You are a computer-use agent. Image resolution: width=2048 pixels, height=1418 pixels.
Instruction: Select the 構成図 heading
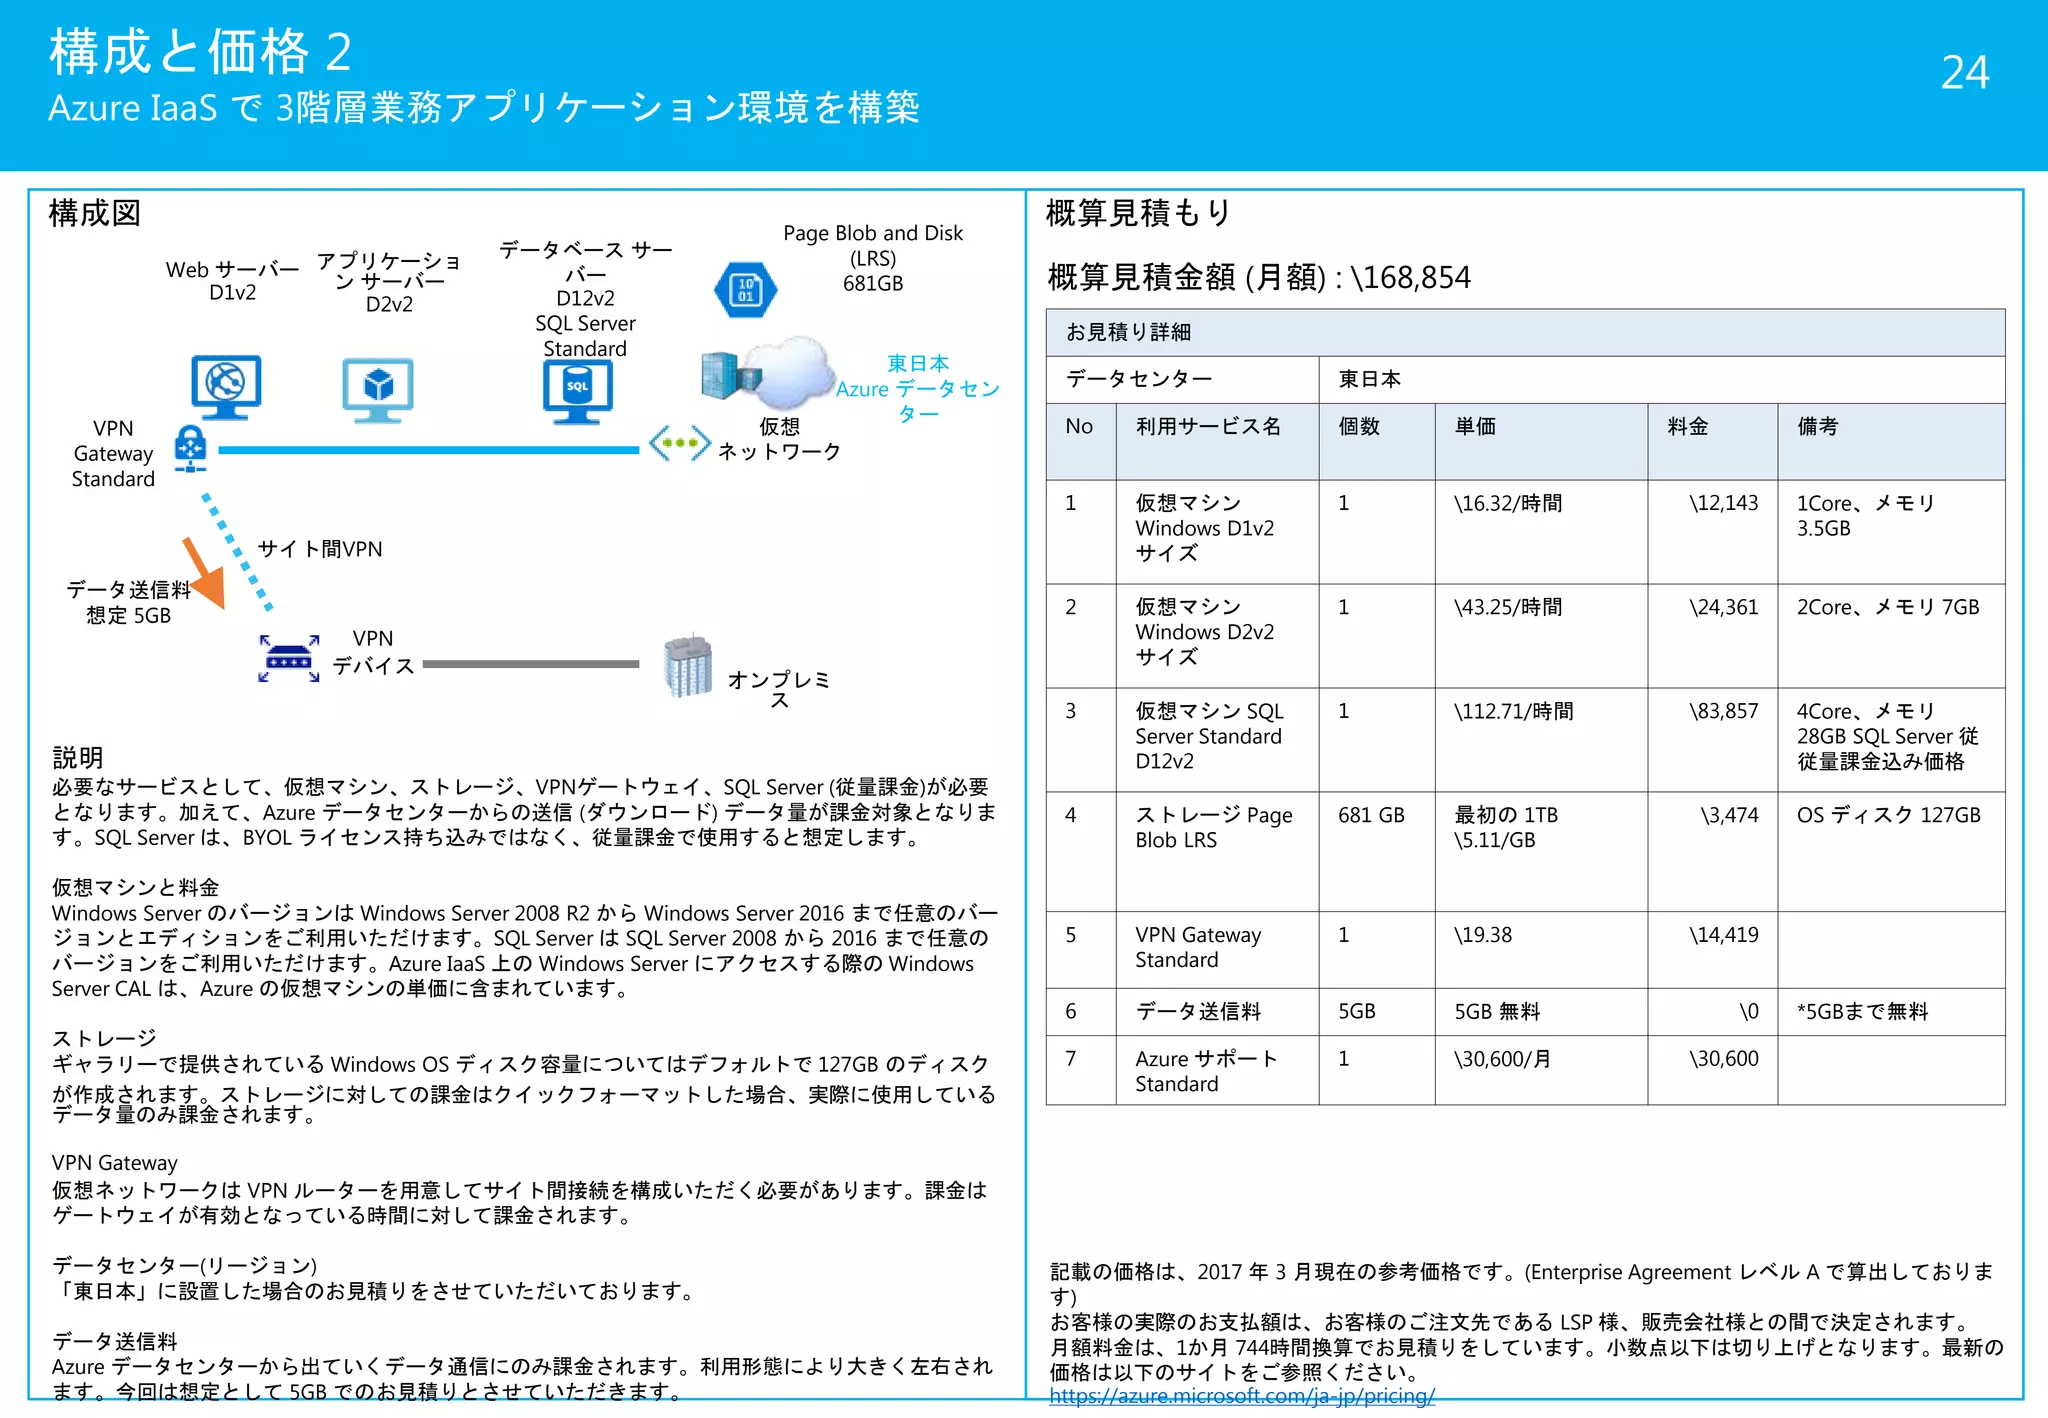pyautogui.click(x=95, y=213)
